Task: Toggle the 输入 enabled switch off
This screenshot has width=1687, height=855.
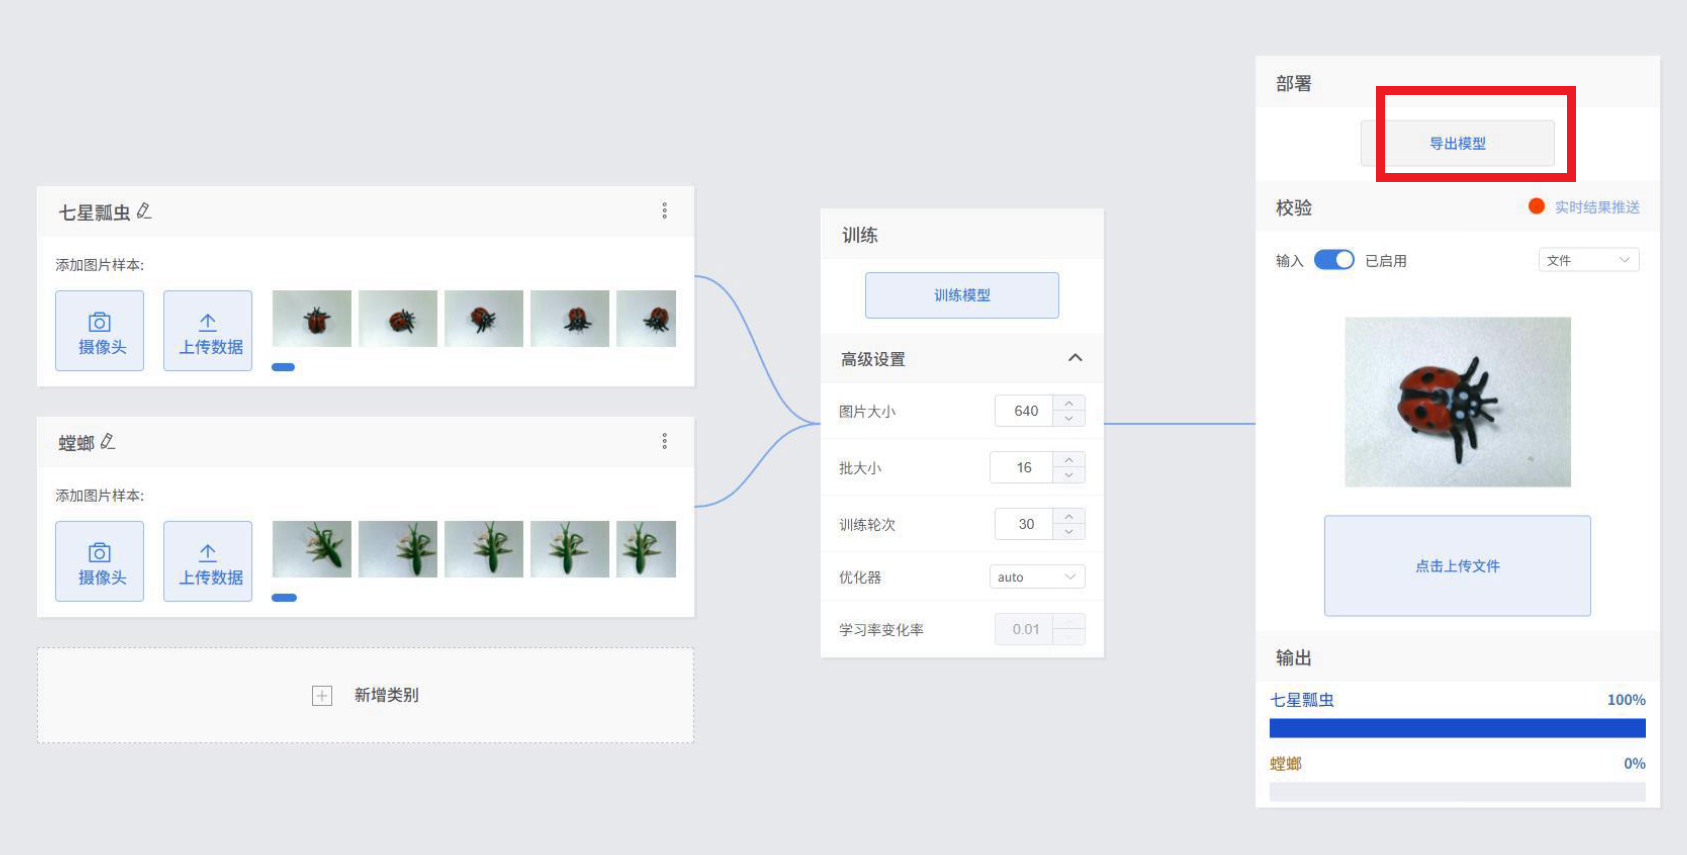Action: [x=1334, y=260]
